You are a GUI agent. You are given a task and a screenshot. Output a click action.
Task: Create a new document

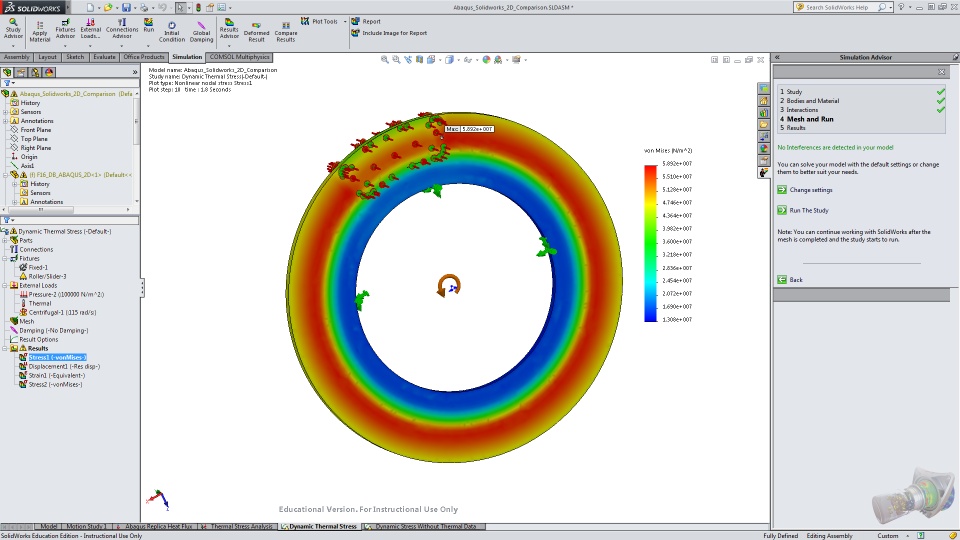click(x=90, y=7)
